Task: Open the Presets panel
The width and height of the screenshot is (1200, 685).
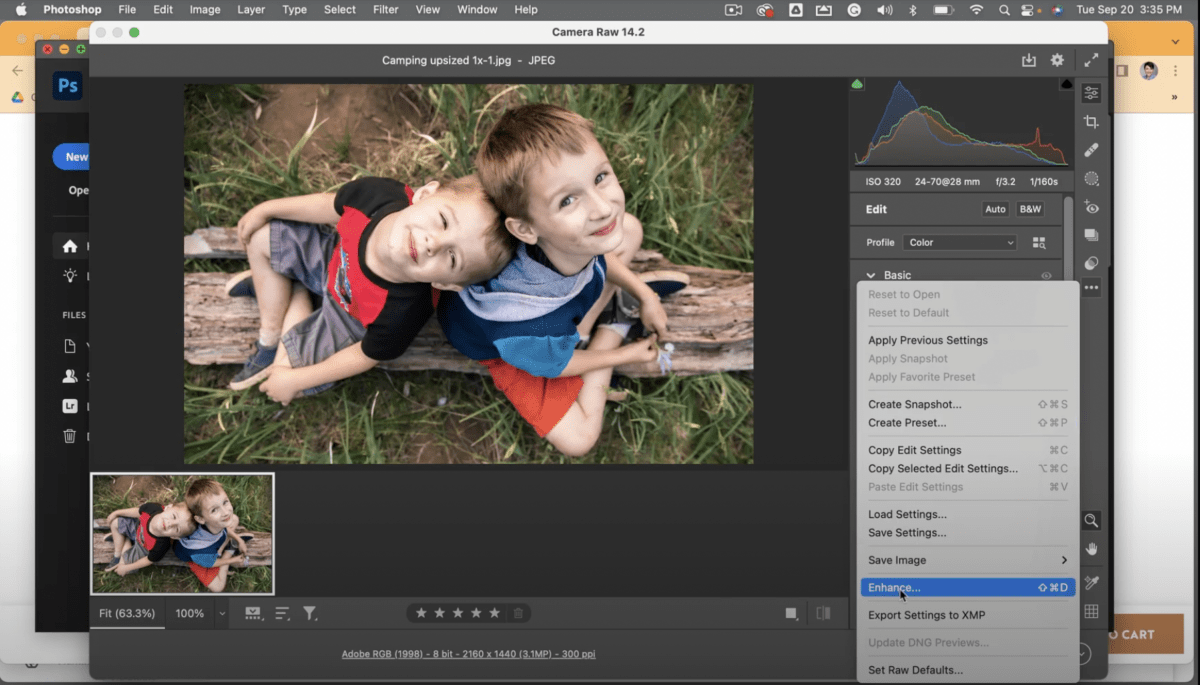Action: tap(1091, 235)
